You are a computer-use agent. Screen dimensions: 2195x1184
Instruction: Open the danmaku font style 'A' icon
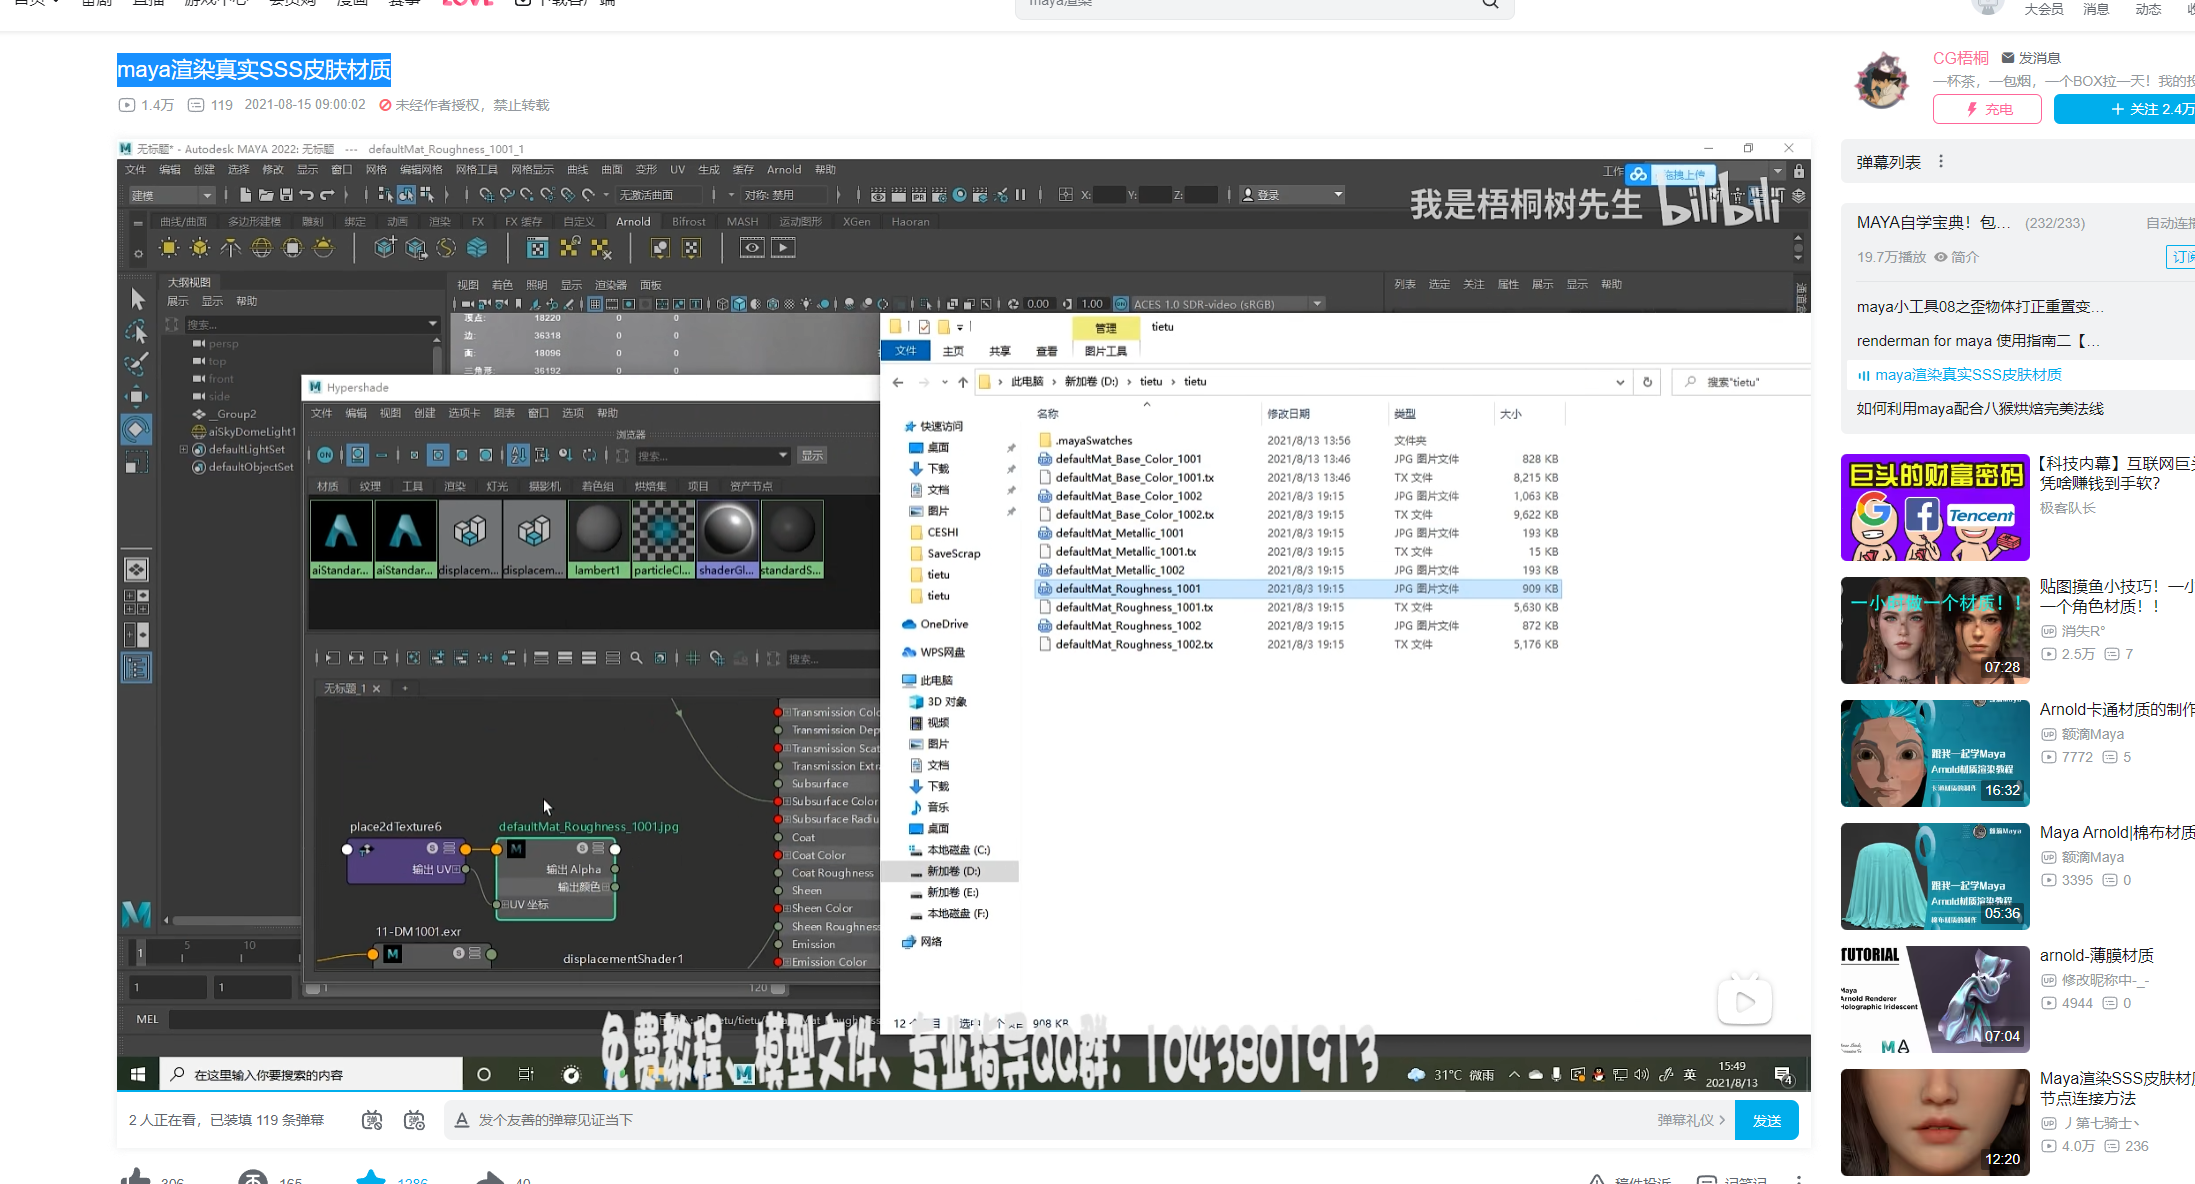[x=462, y=1120]
